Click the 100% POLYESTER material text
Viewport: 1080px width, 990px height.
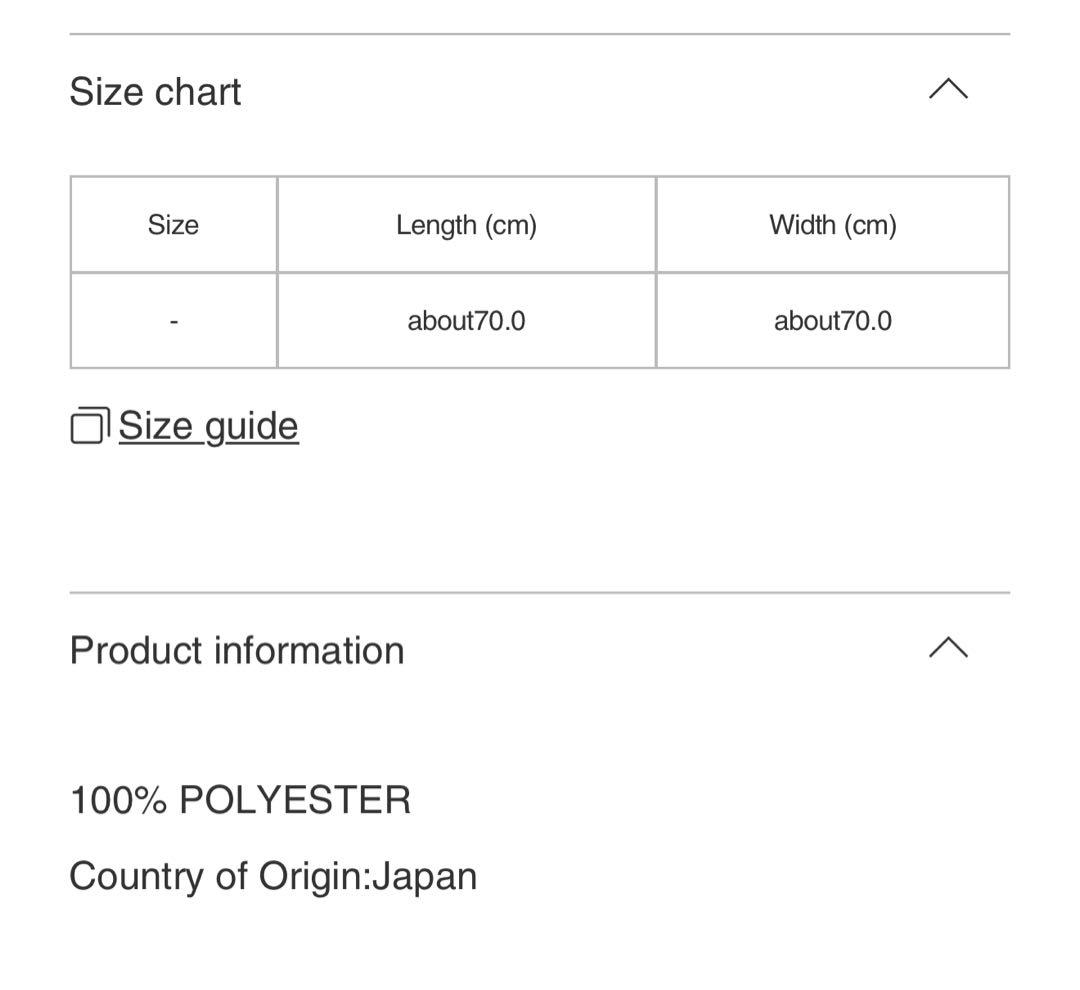point(240,800)
